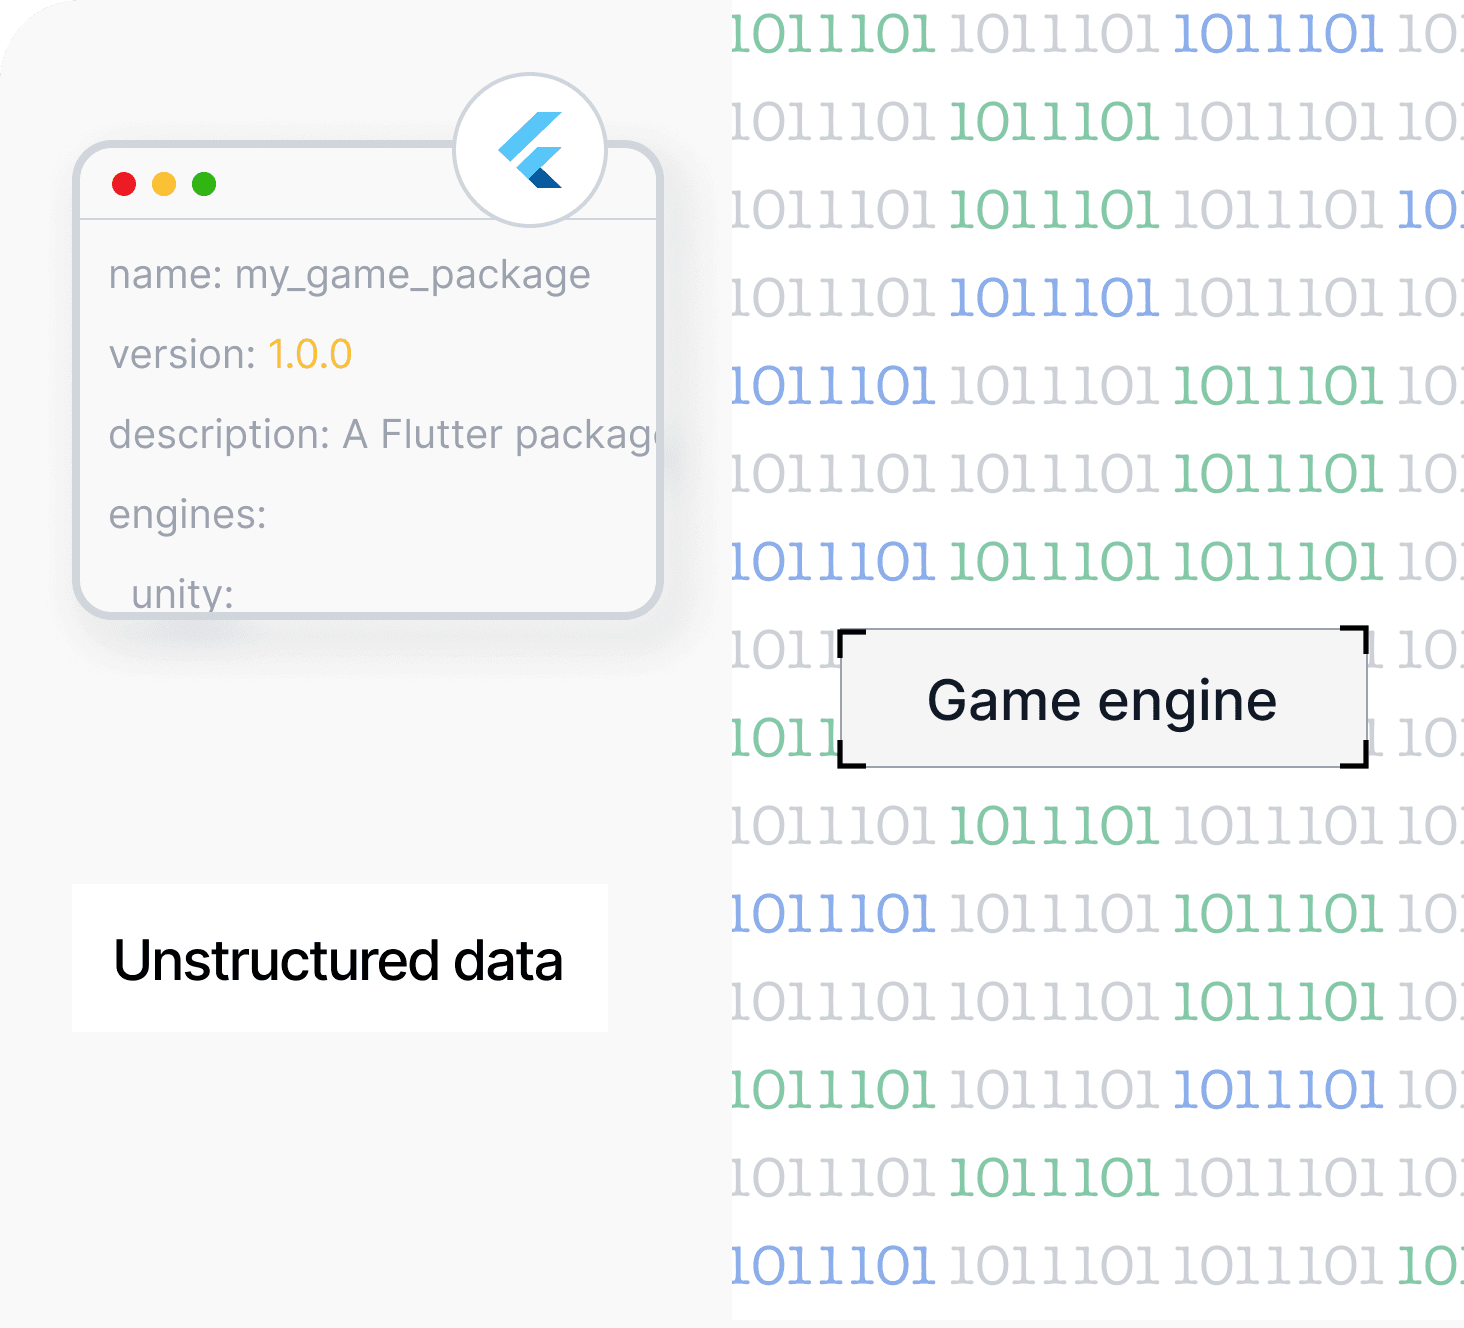Select the name: my_game_package line
1464x1328 pixels.
point(349,275)
